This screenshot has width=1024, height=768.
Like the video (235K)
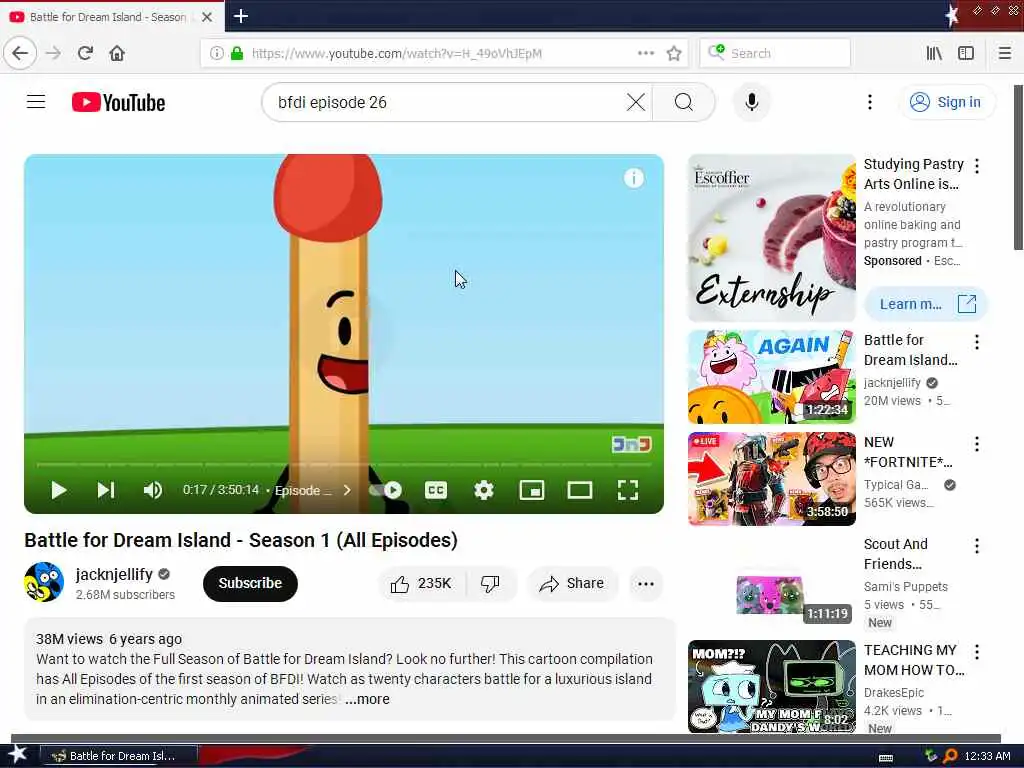coord(421,583)
